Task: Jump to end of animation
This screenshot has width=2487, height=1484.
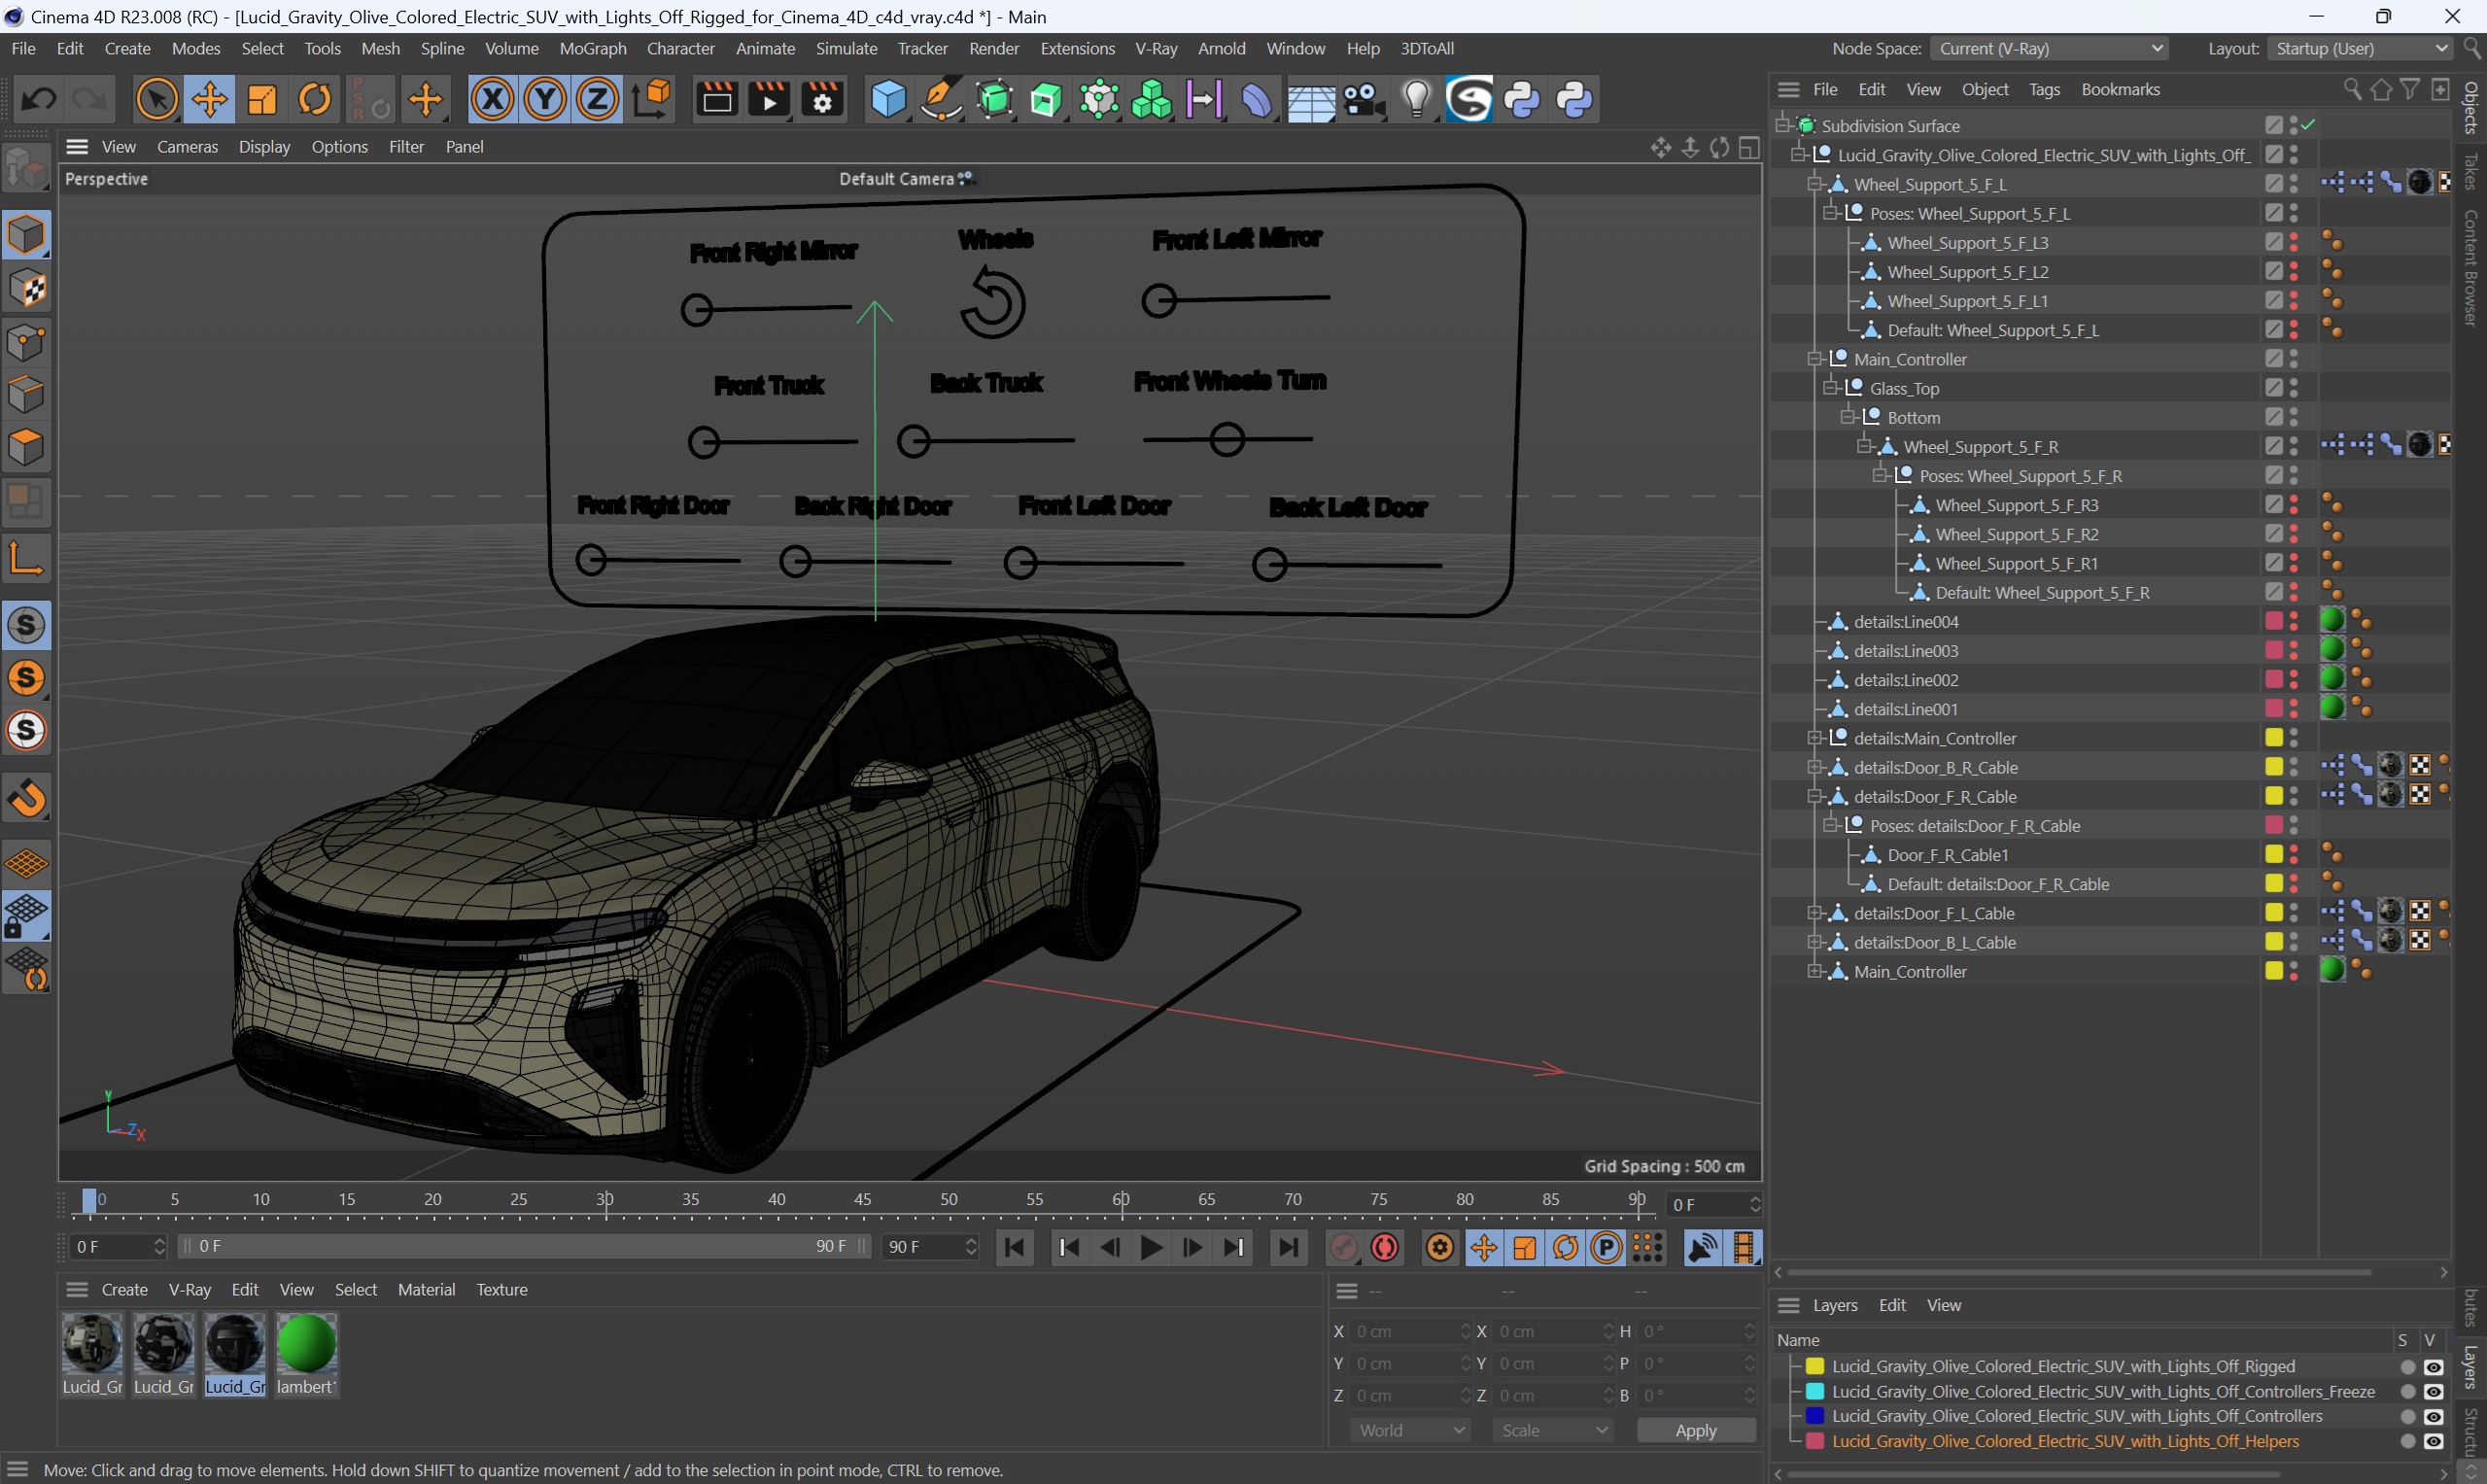Action: 1288,1247
